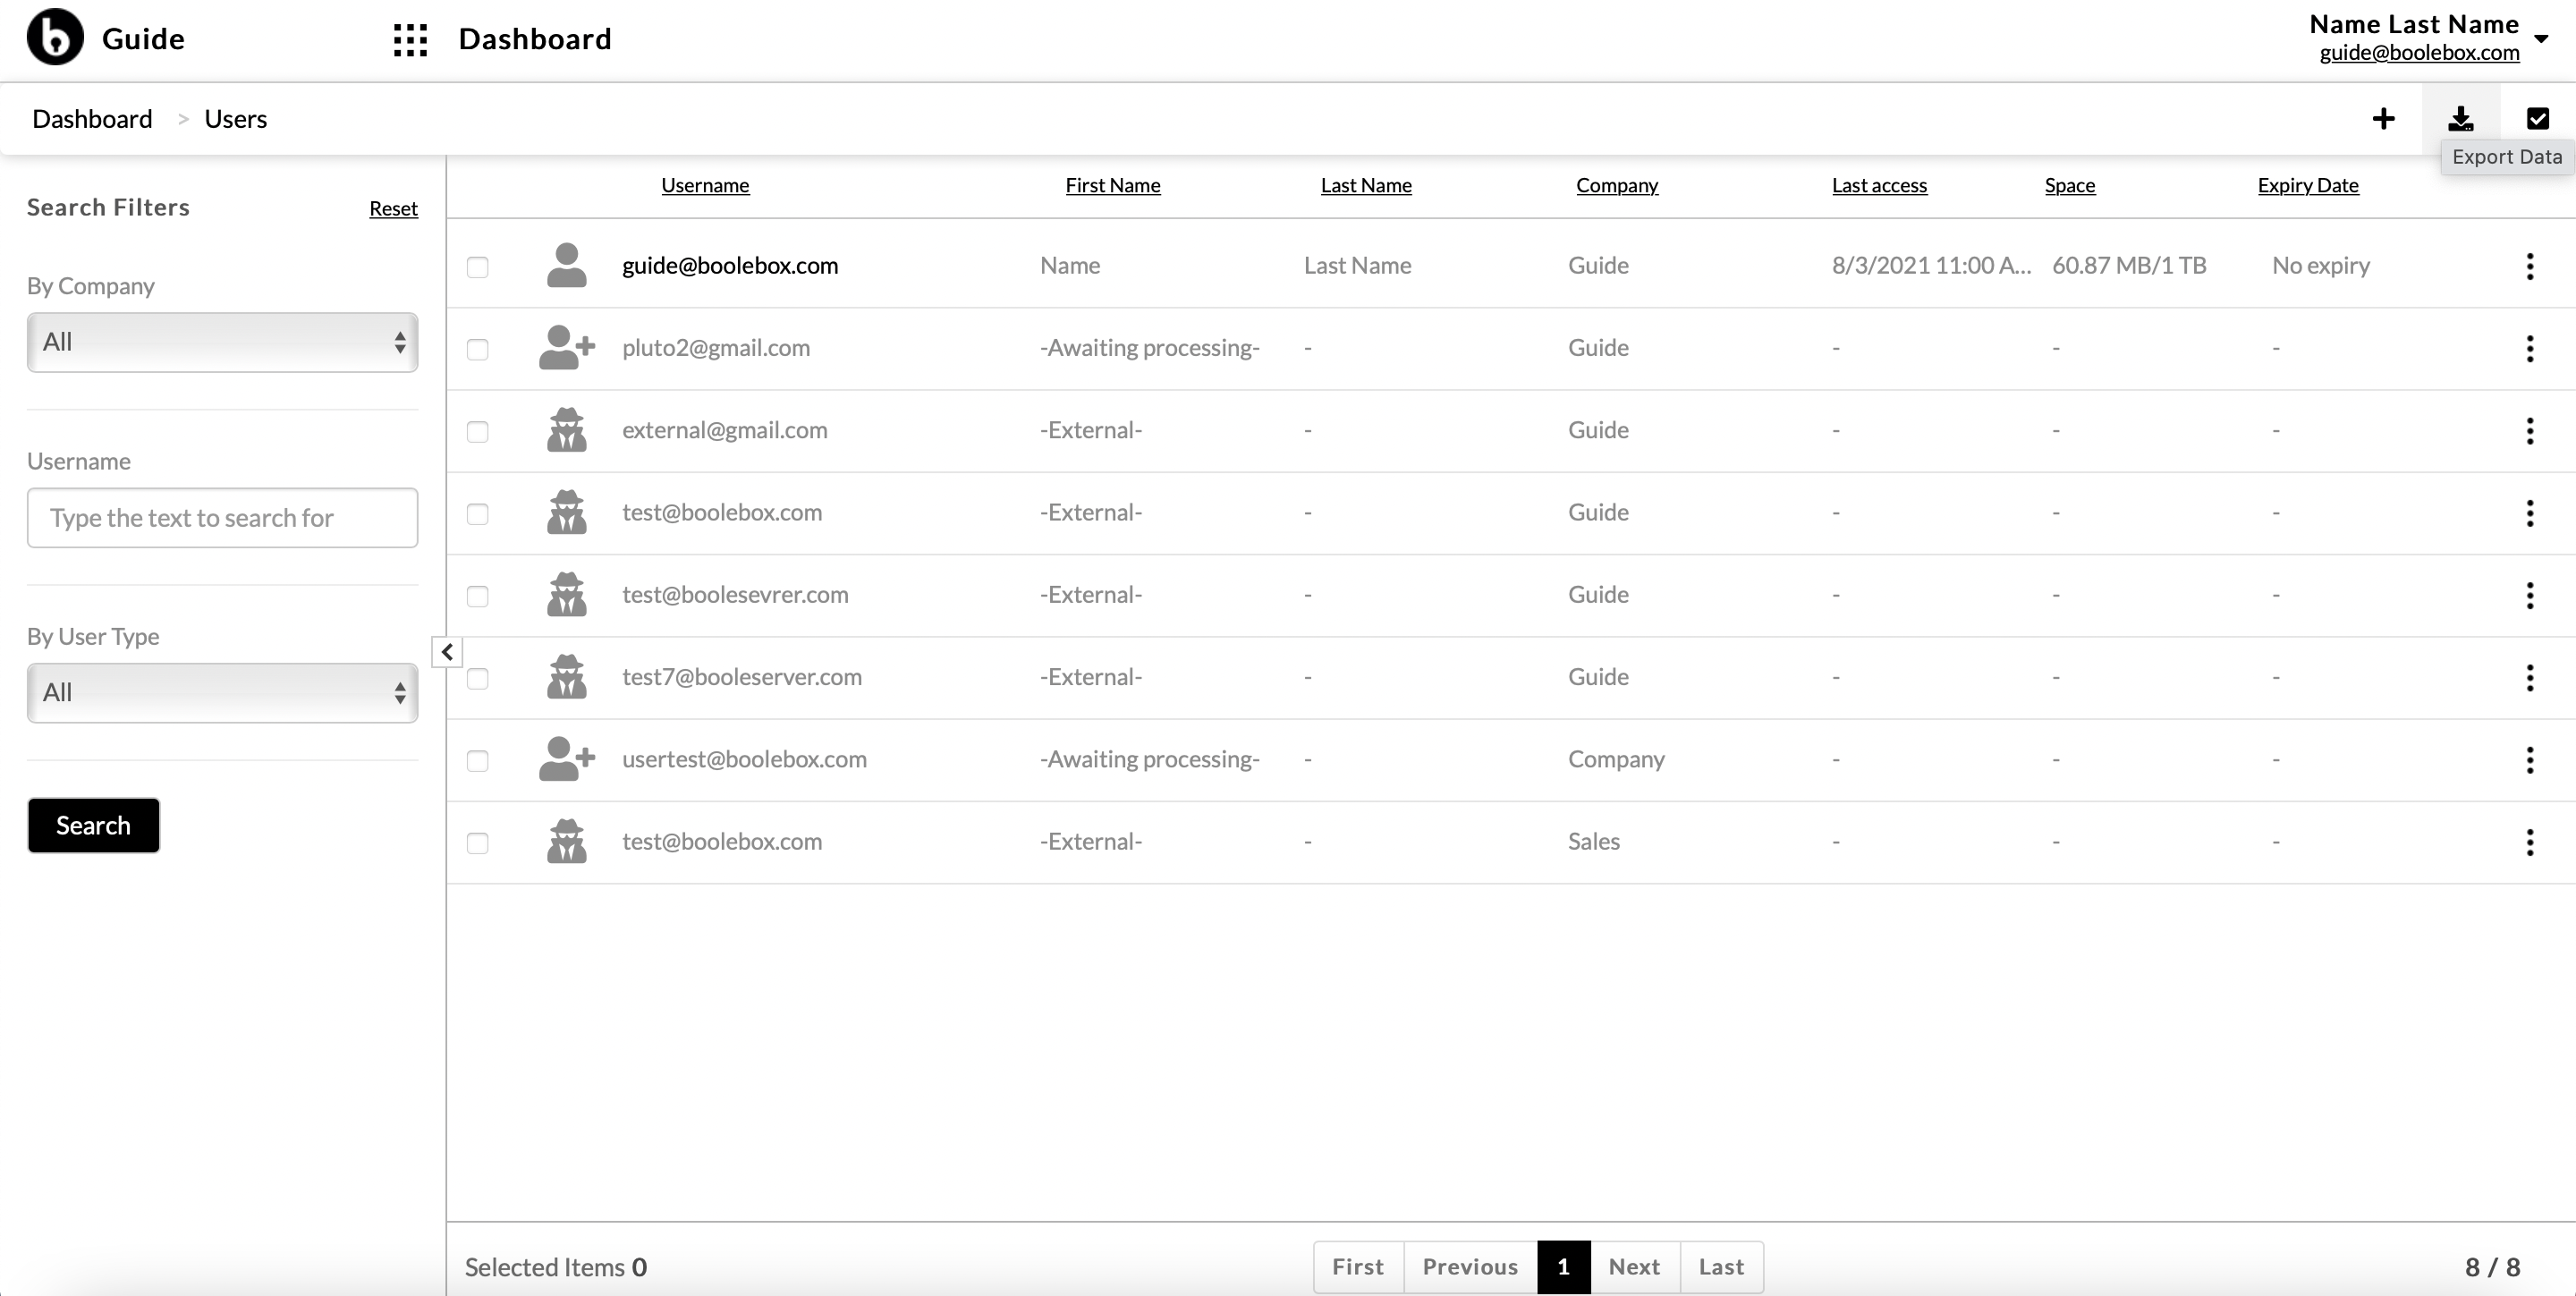The image size is (2576, 1296).
Task: Click the Users breadcrumb
Action: 235,119
